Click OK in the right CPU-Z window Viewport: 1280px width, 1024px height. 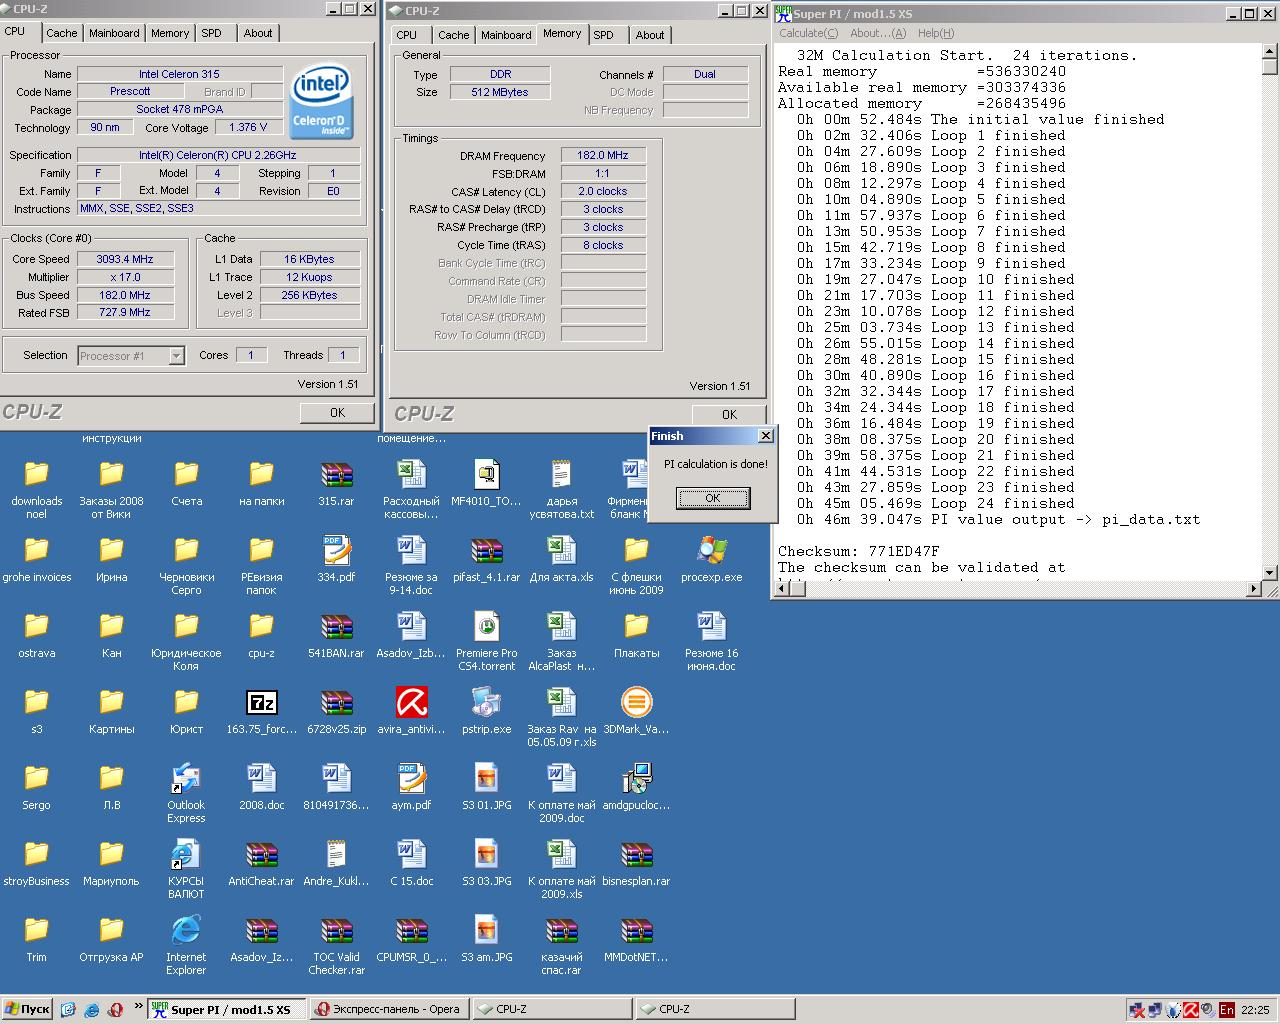[729, 414]
